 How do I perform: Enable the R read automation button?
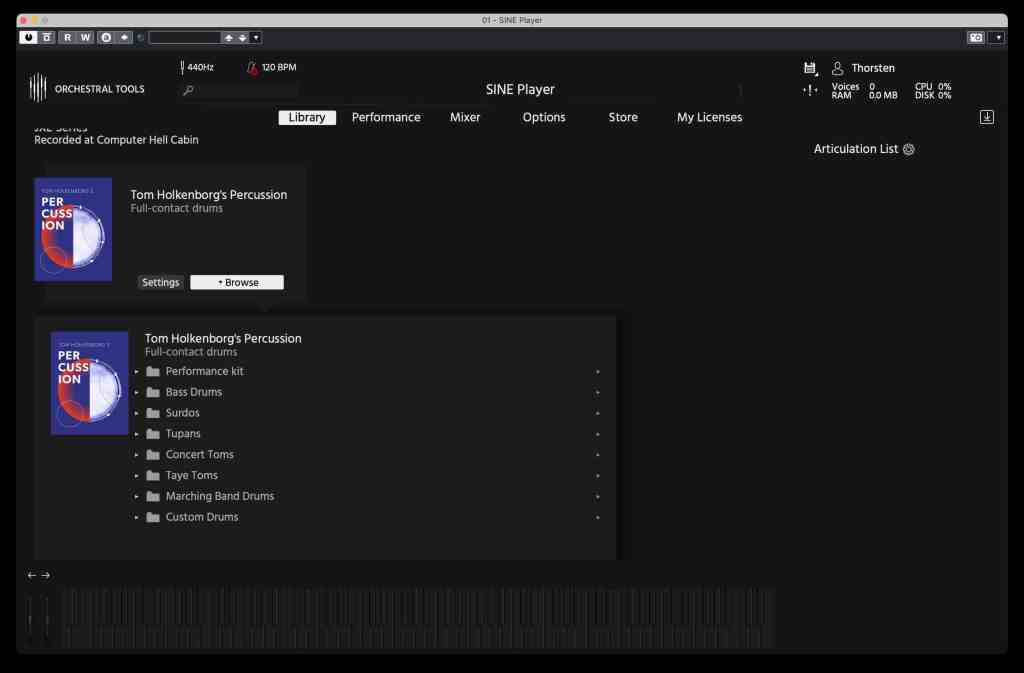coord(67,38)
